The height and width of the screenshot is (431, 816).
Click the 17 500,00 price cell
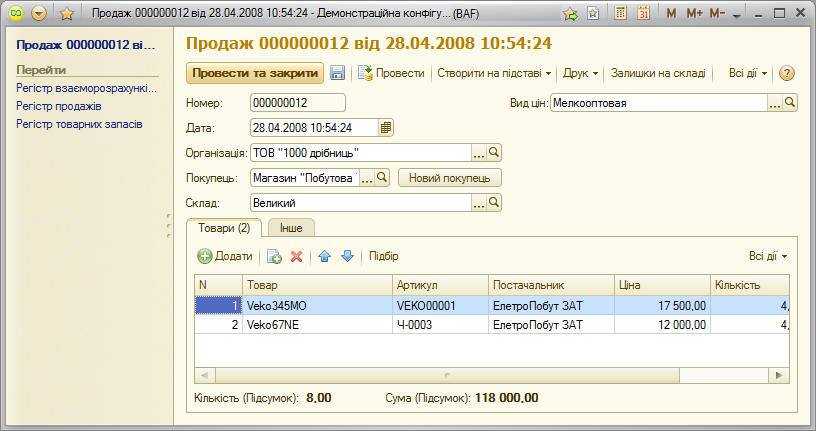tap(662, 306)
